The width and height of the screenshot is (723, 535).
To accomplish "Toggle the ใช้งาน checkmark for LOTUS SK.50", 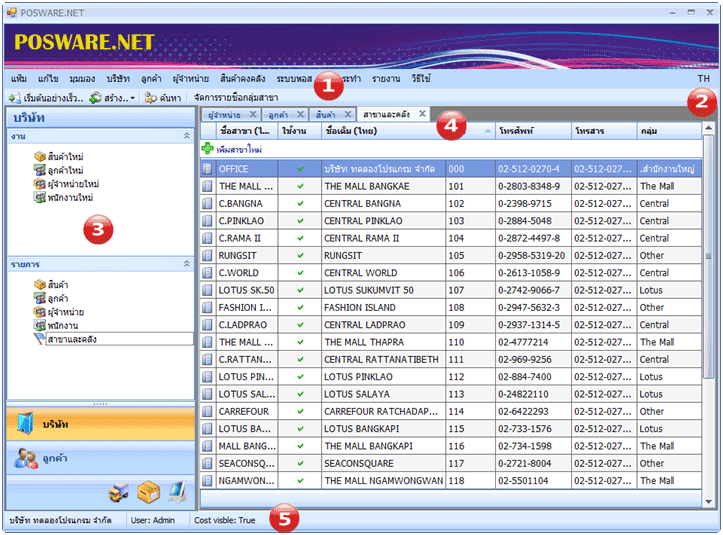I will [x=300, y=290].
